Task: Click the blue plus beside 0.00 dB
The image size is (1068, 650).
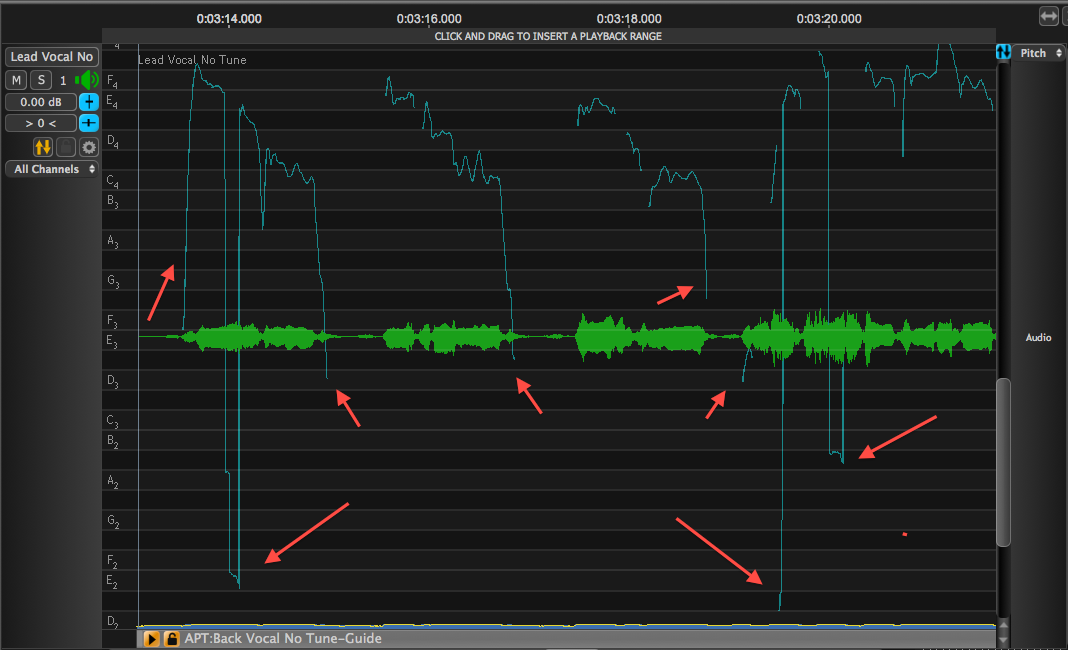Action: pos(89,102)
